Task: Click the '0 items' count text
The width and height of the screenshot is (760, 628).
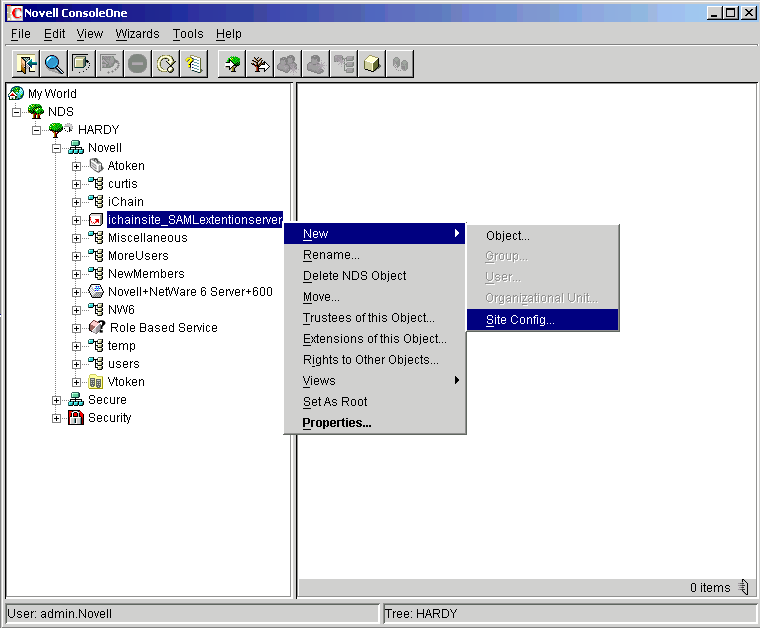Action: (x=710, y=587)
